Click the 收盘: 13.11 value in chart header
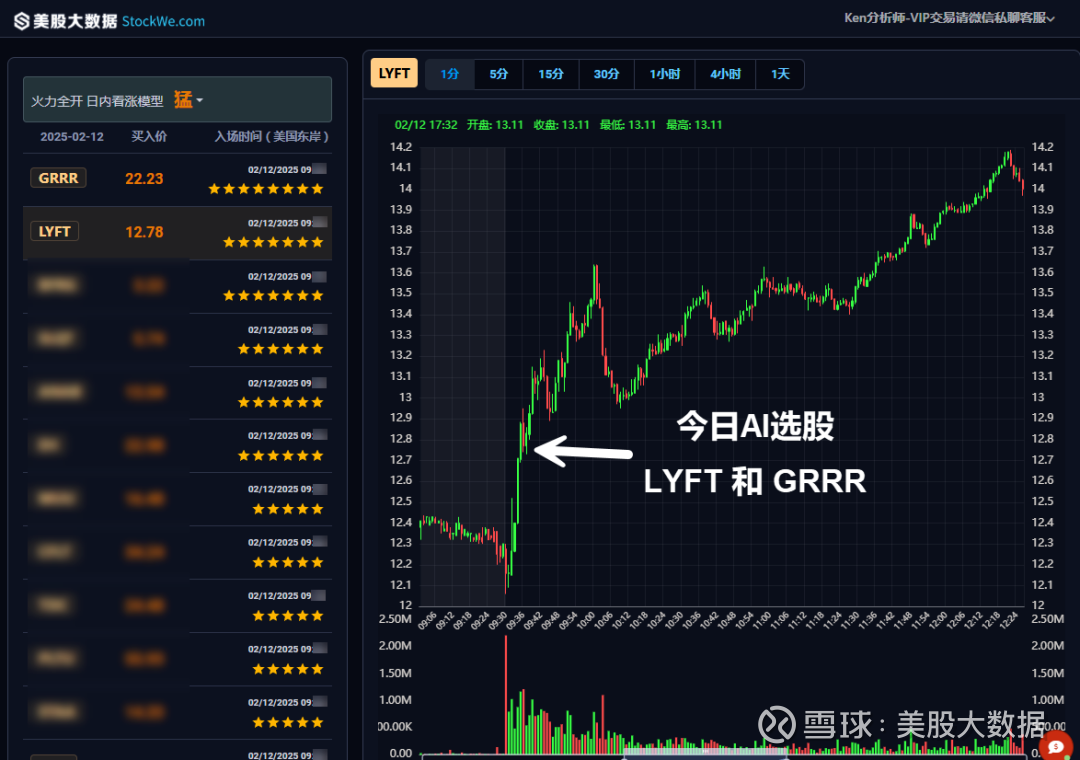The image size is (1080, 760). (561, 125)
